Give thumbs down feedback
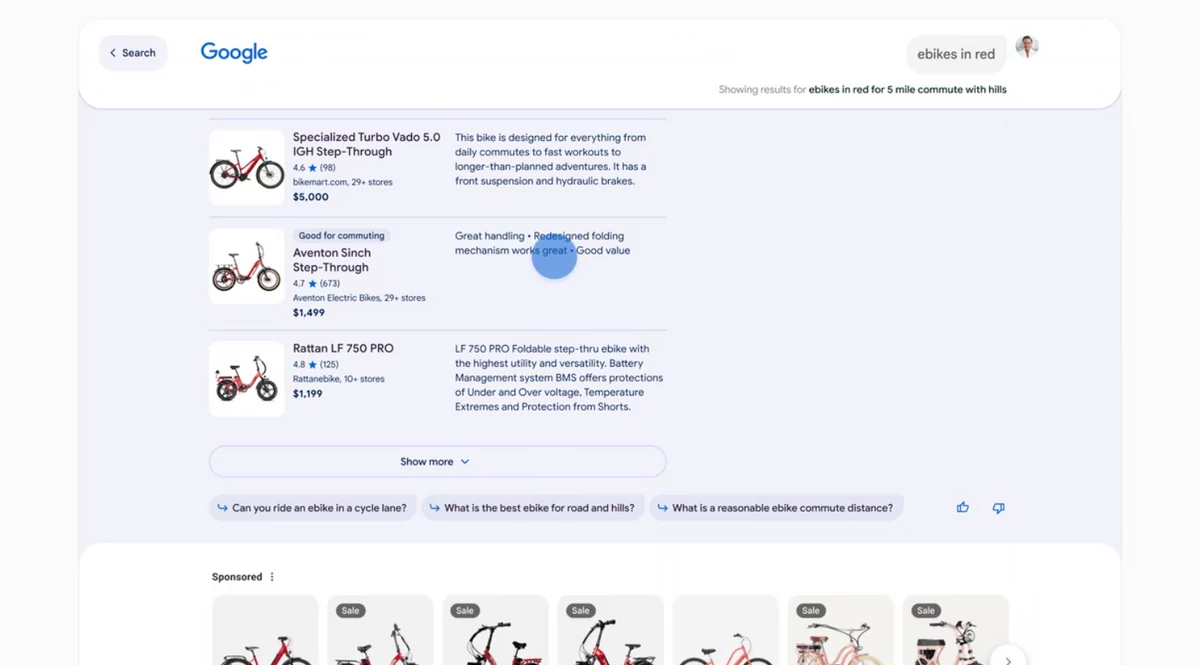 pos(998,508)
